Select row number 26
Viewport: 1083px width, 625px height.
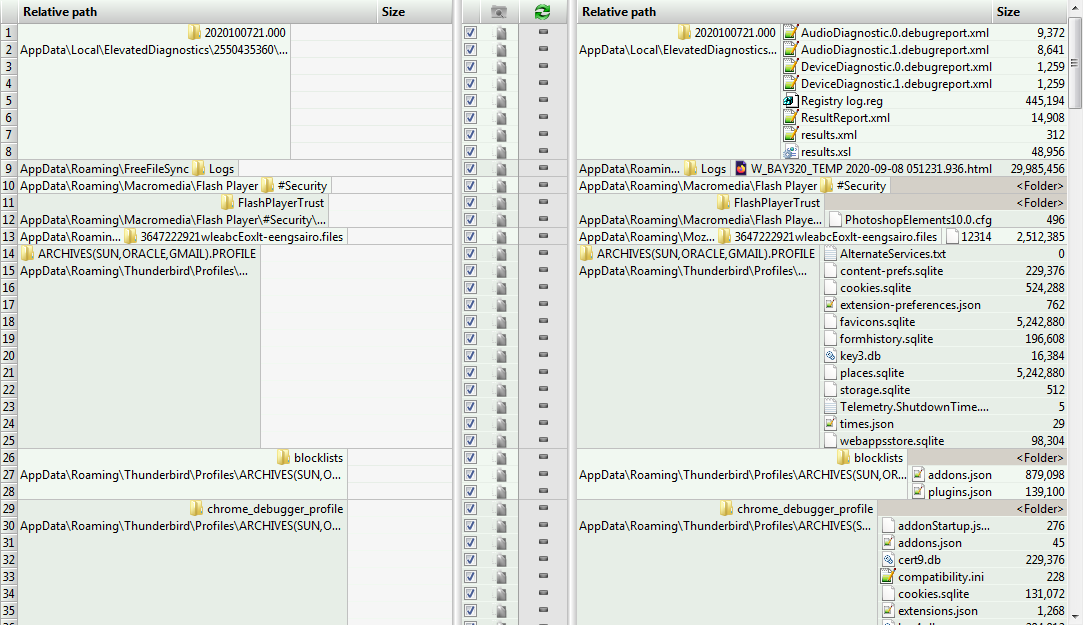[8, 457]
